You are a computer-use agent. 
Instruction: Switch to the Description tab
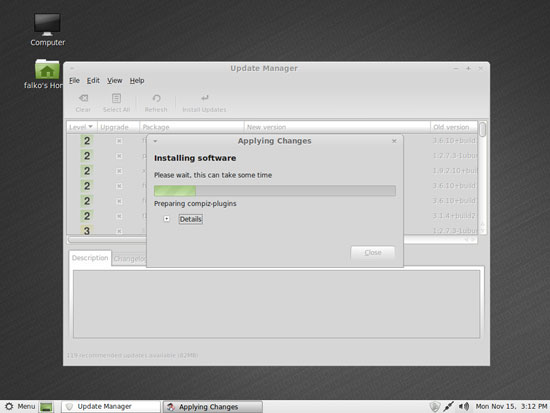[x=90, y=258]
